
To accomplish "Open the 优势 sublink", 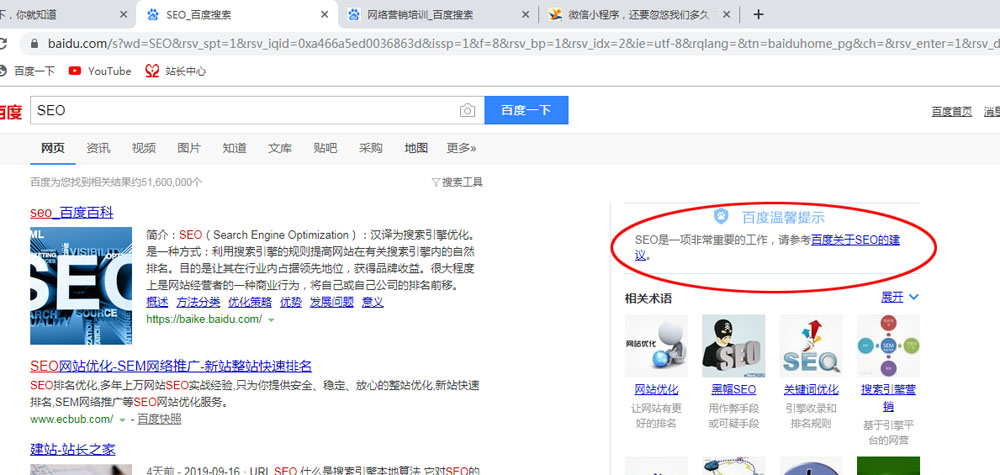I will tap(291, 302).
